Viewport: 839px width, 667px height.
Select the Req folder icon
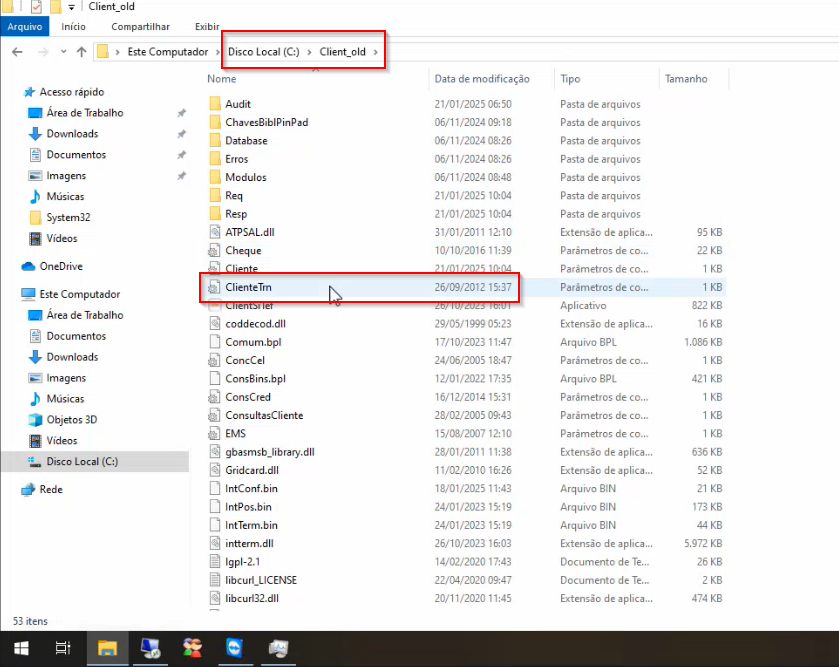pyautogui.click(x=215, y=195)
